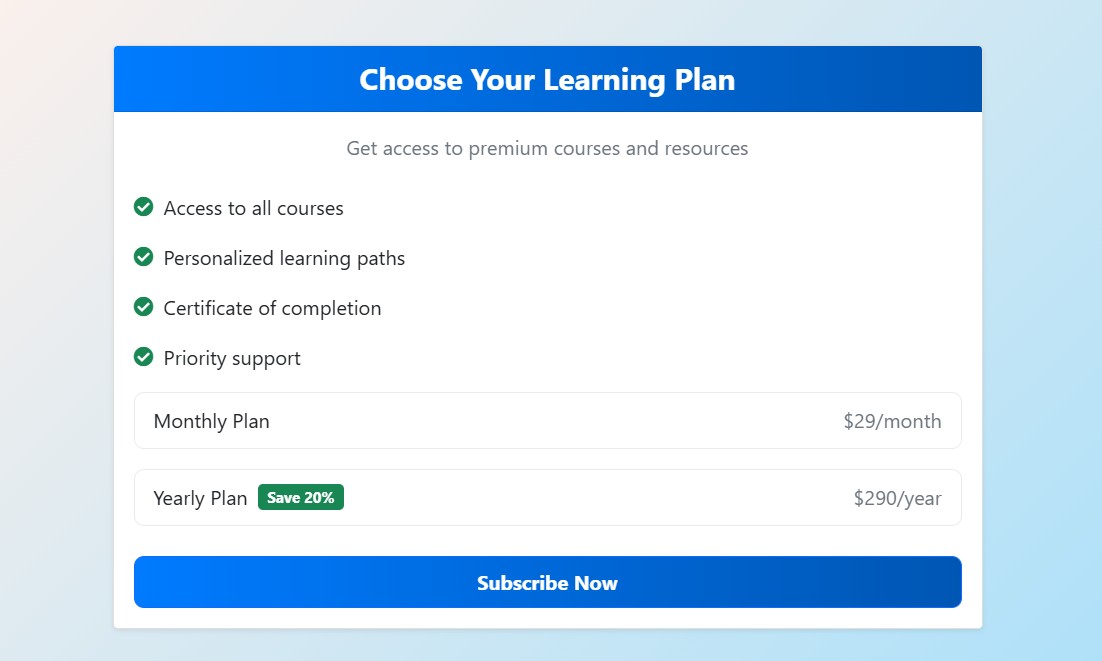The width and height of the screenshot is (1102, 661).
Task: Click the checkmark beside Personalized learning paths
Action: (143, 257)
